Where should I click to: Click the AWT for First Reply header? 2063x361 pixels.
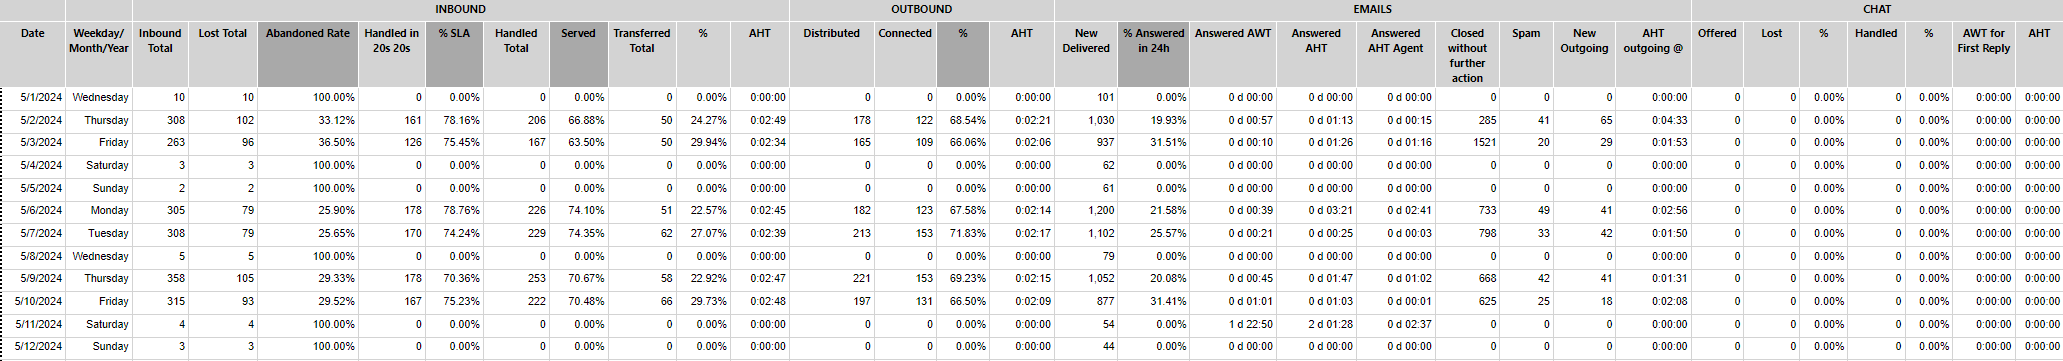[x=1983, y=54]
